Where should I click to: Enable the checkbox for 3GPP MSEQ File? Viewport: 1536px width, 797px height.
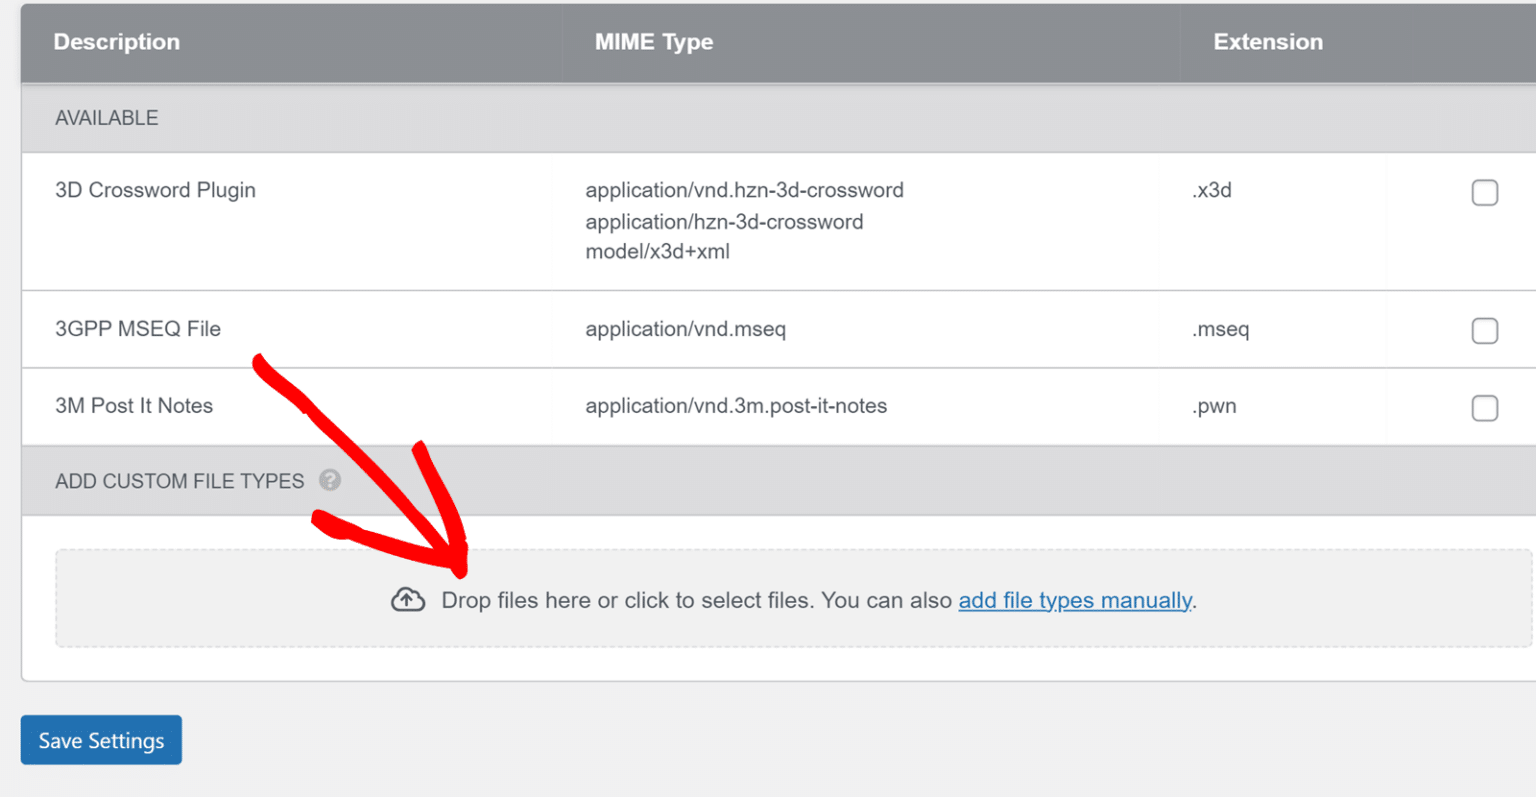click(1485, 330)
